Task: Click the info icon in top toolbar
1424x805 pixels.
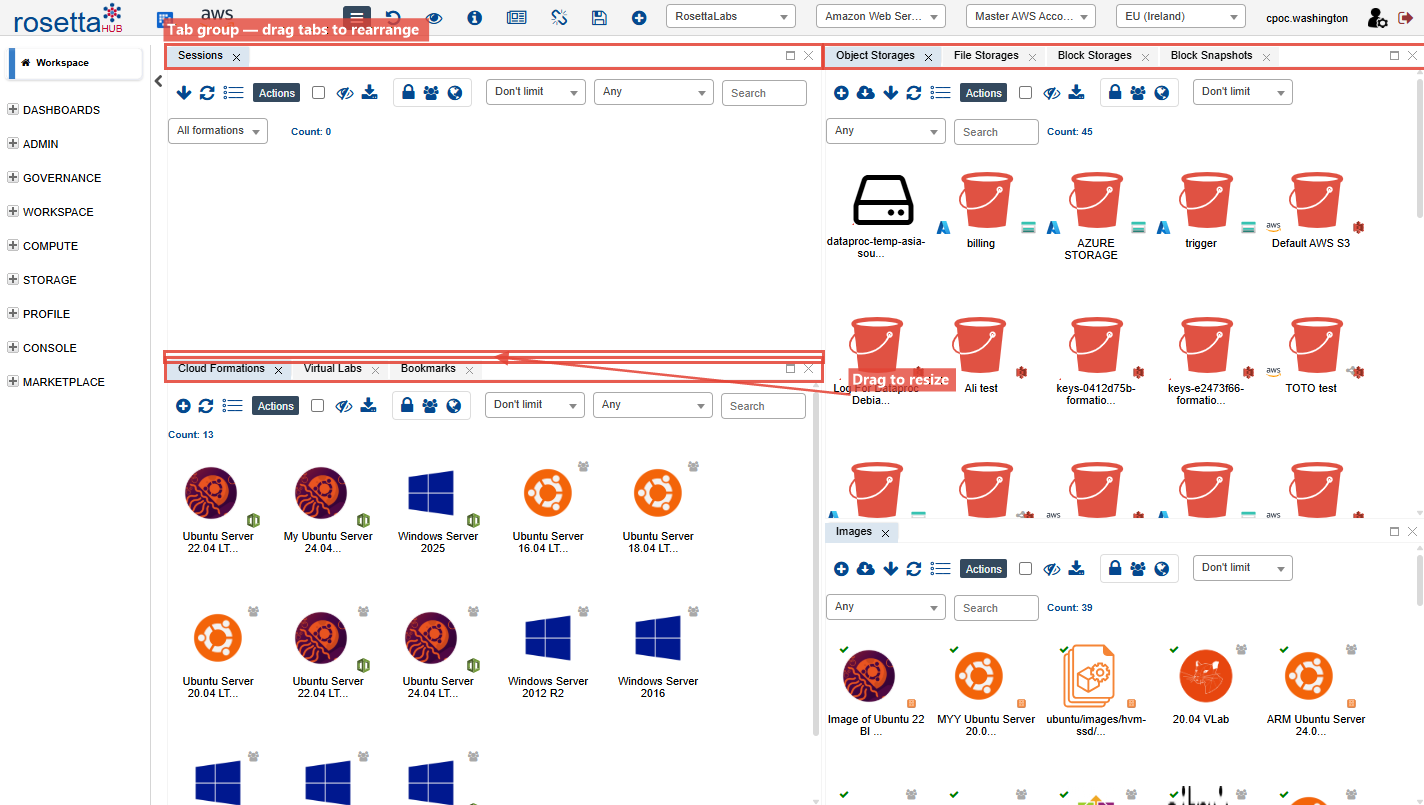Action: 474,18
